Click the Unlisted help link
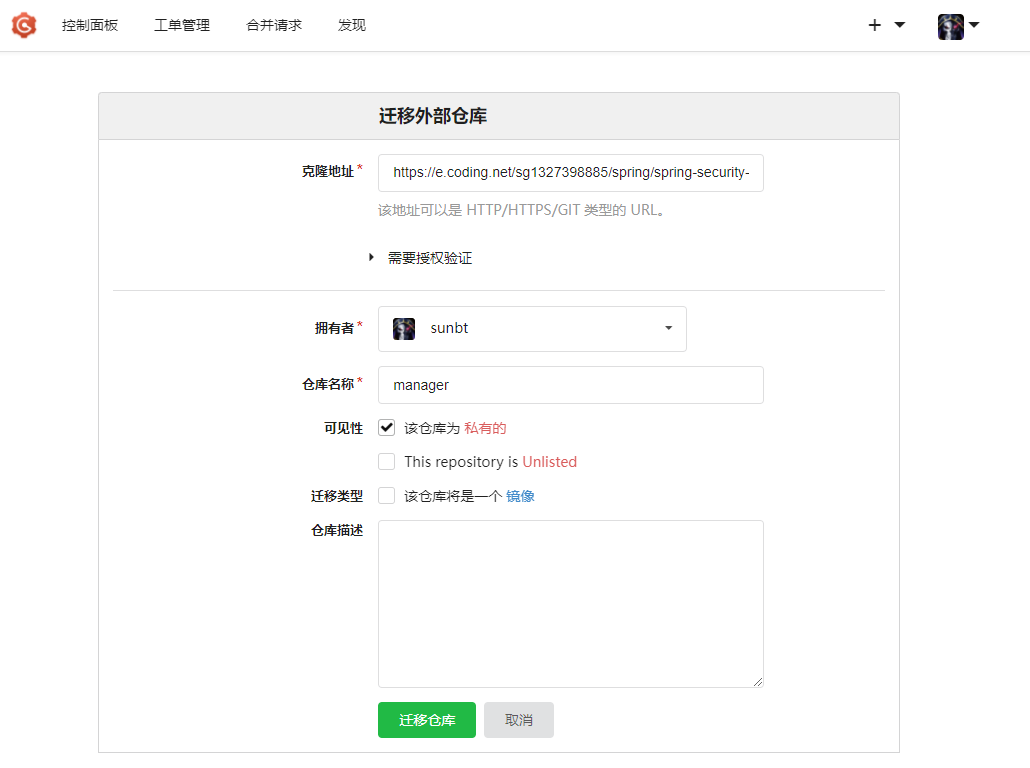 click(549, 461)
